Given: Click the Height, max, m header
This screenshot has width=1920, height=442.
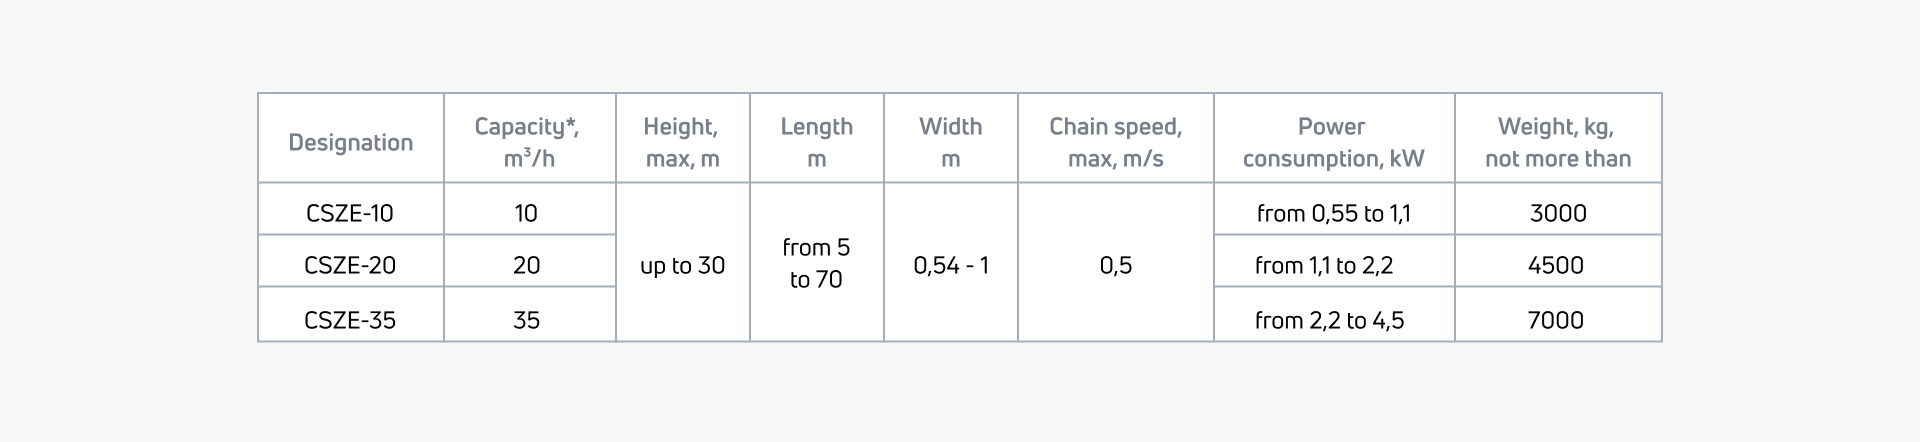Looking at the screenshot, I should click(682, 142).
